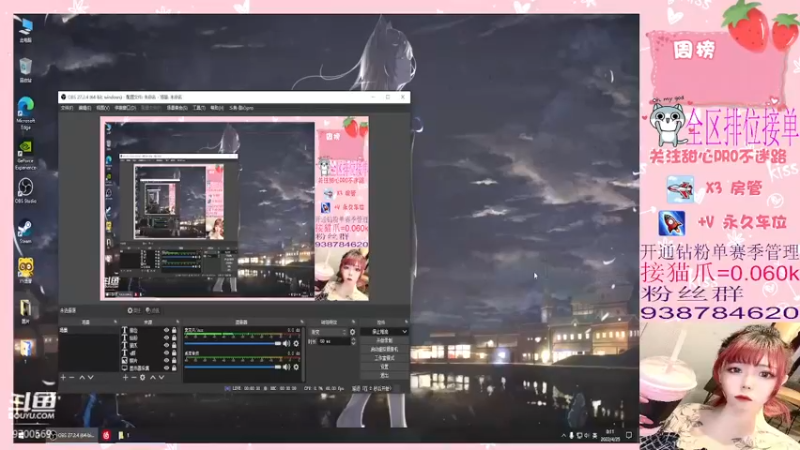Open the Recycle Bin desktop icon
The image size is (800, 450).
pyautogui.click(x=26, y=70)
